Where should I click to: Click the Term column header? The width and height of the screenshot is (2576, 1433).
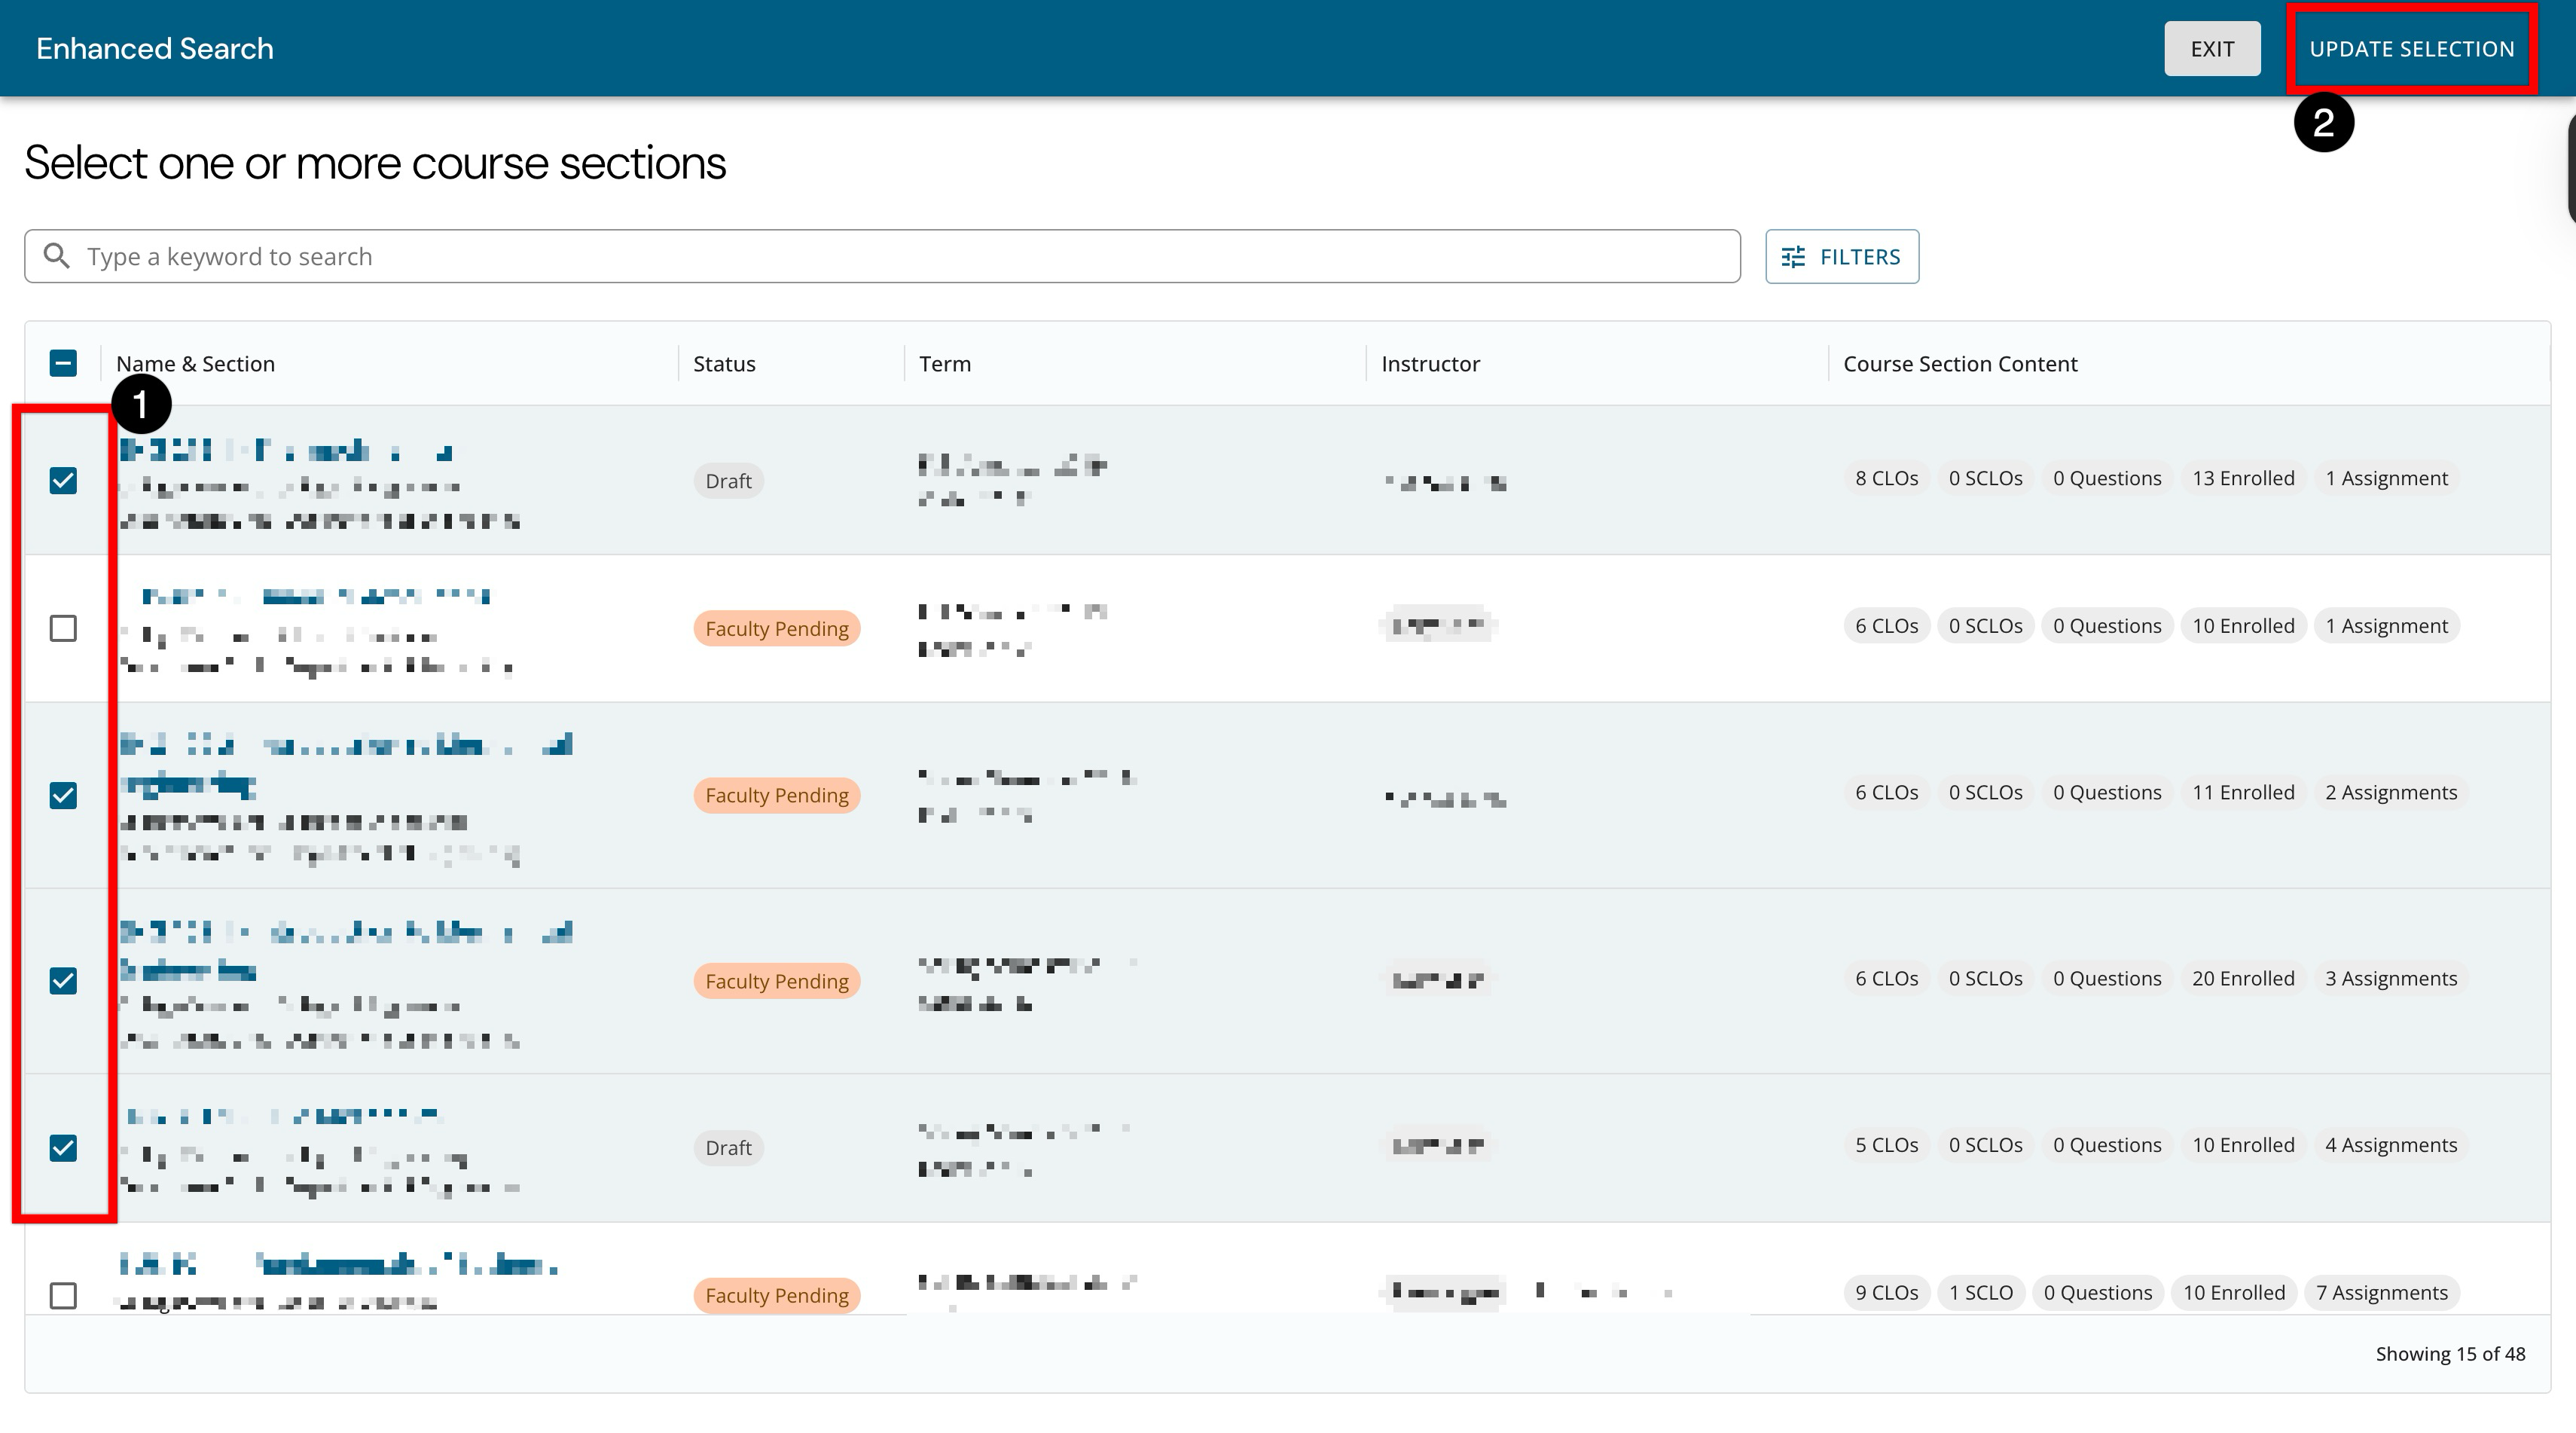[944, 364]
